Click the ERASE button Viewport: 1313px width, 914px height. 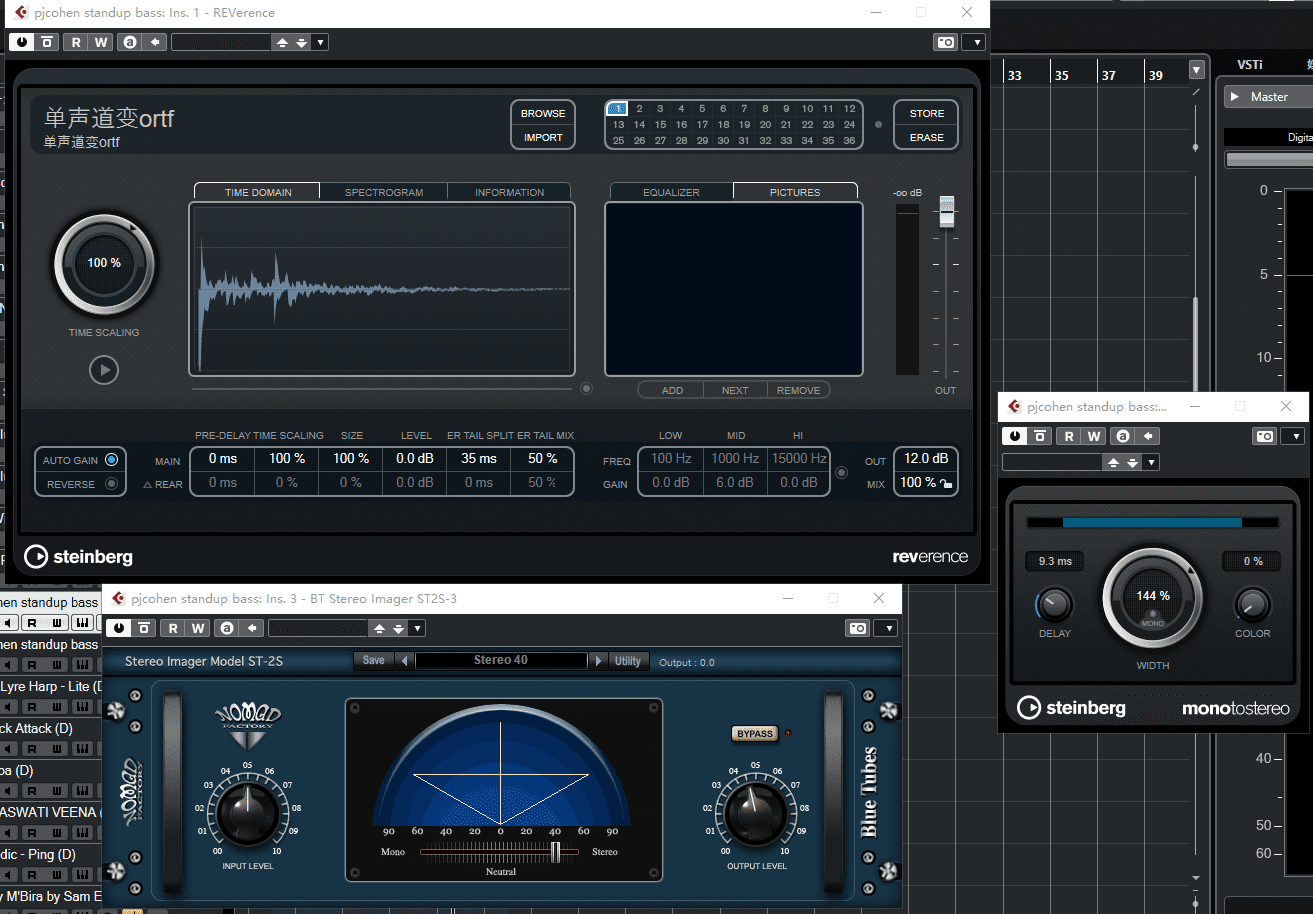click(926, 137)
